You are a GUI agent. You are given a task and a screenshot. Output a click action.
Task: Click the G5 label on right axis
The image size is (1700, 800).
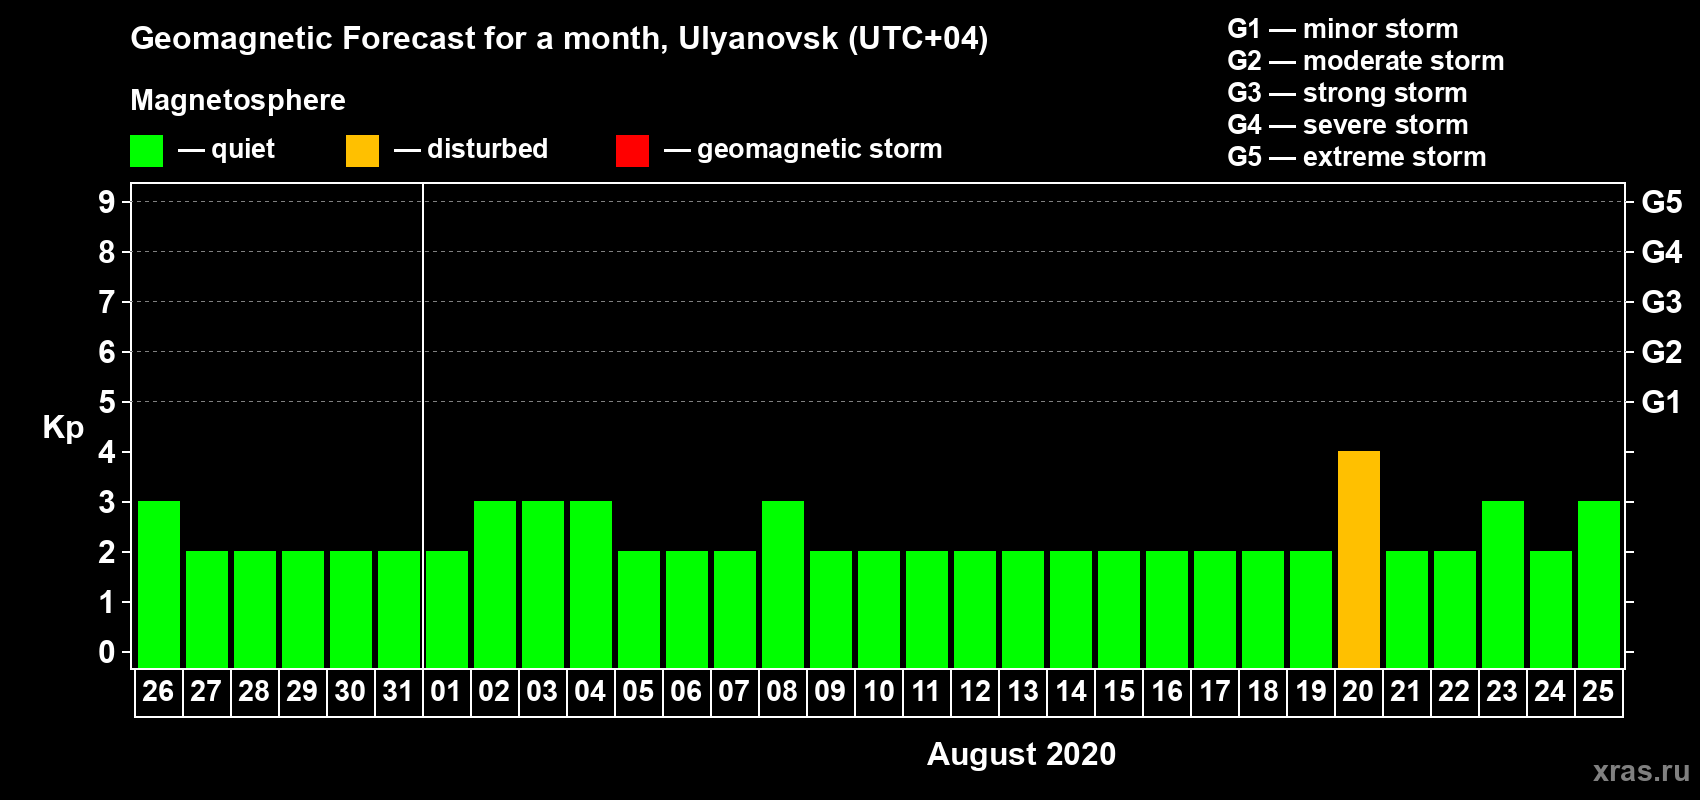[x=1662, y=202]
